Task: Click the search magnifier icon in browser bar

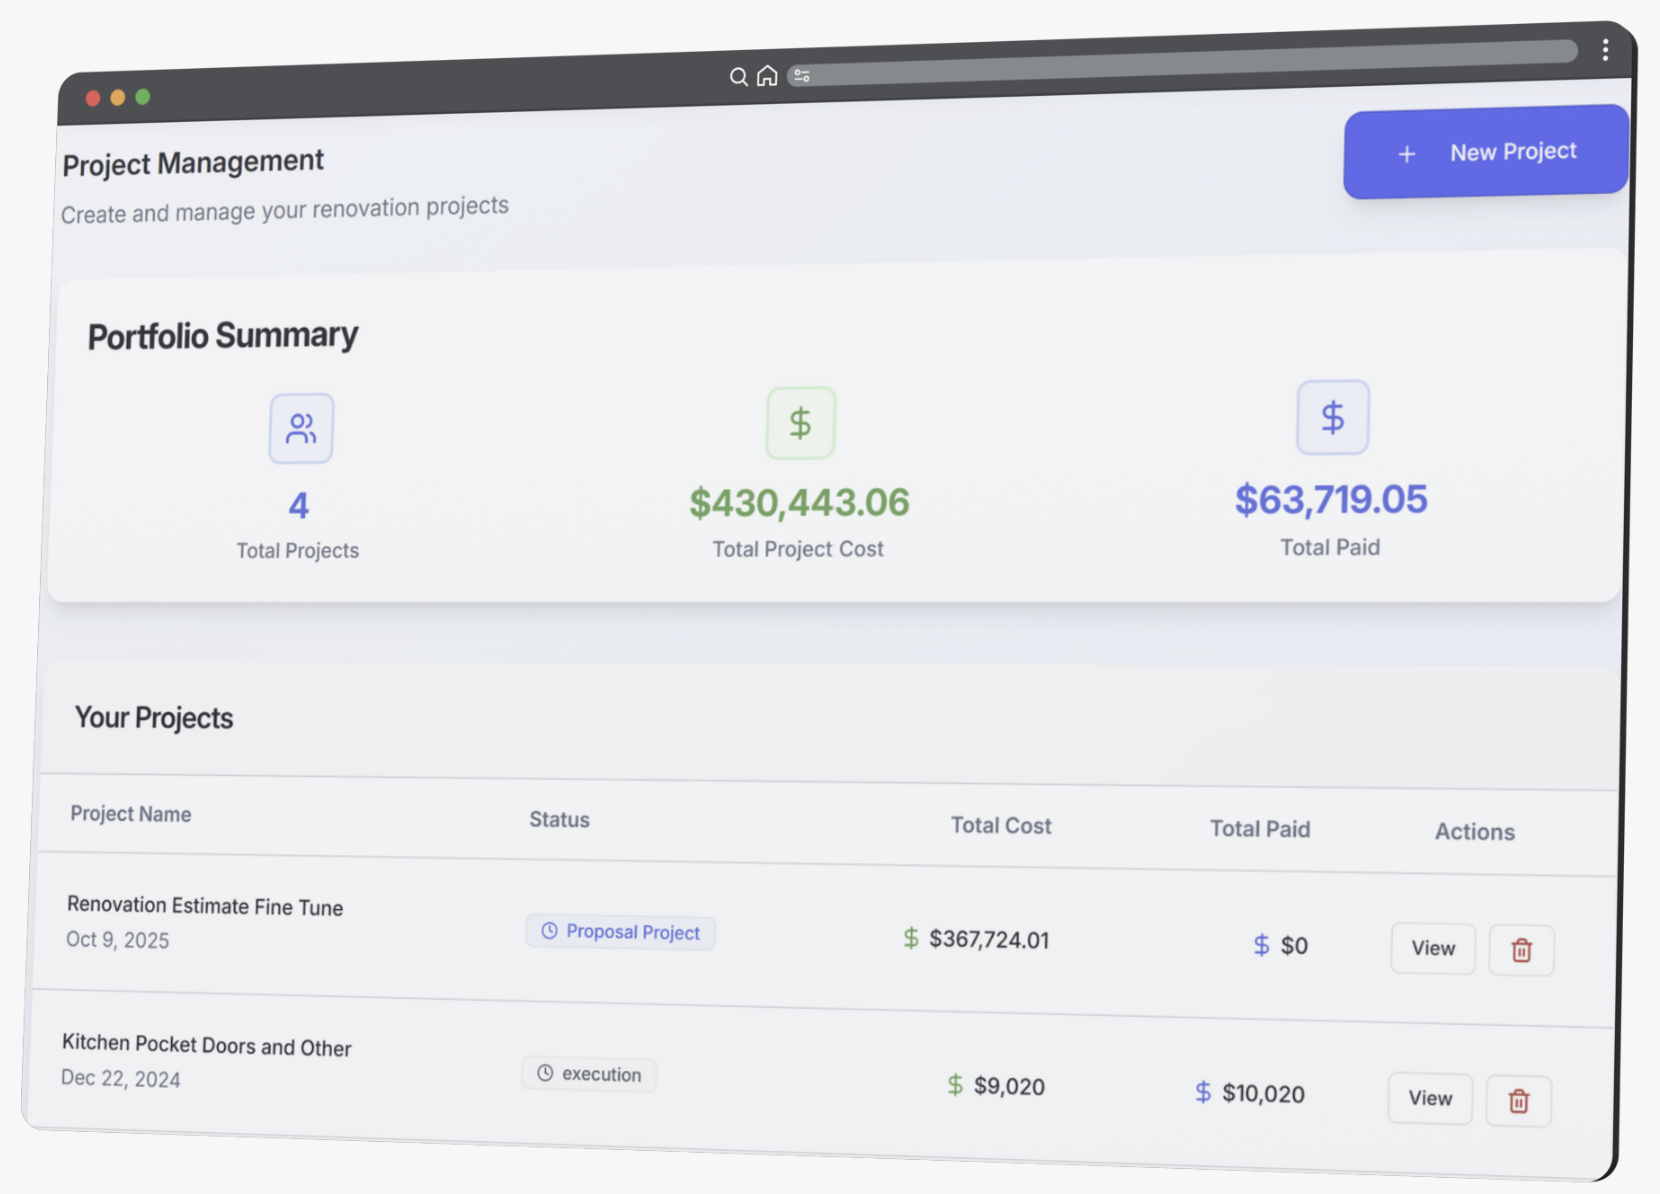Action: pos(738,77)
